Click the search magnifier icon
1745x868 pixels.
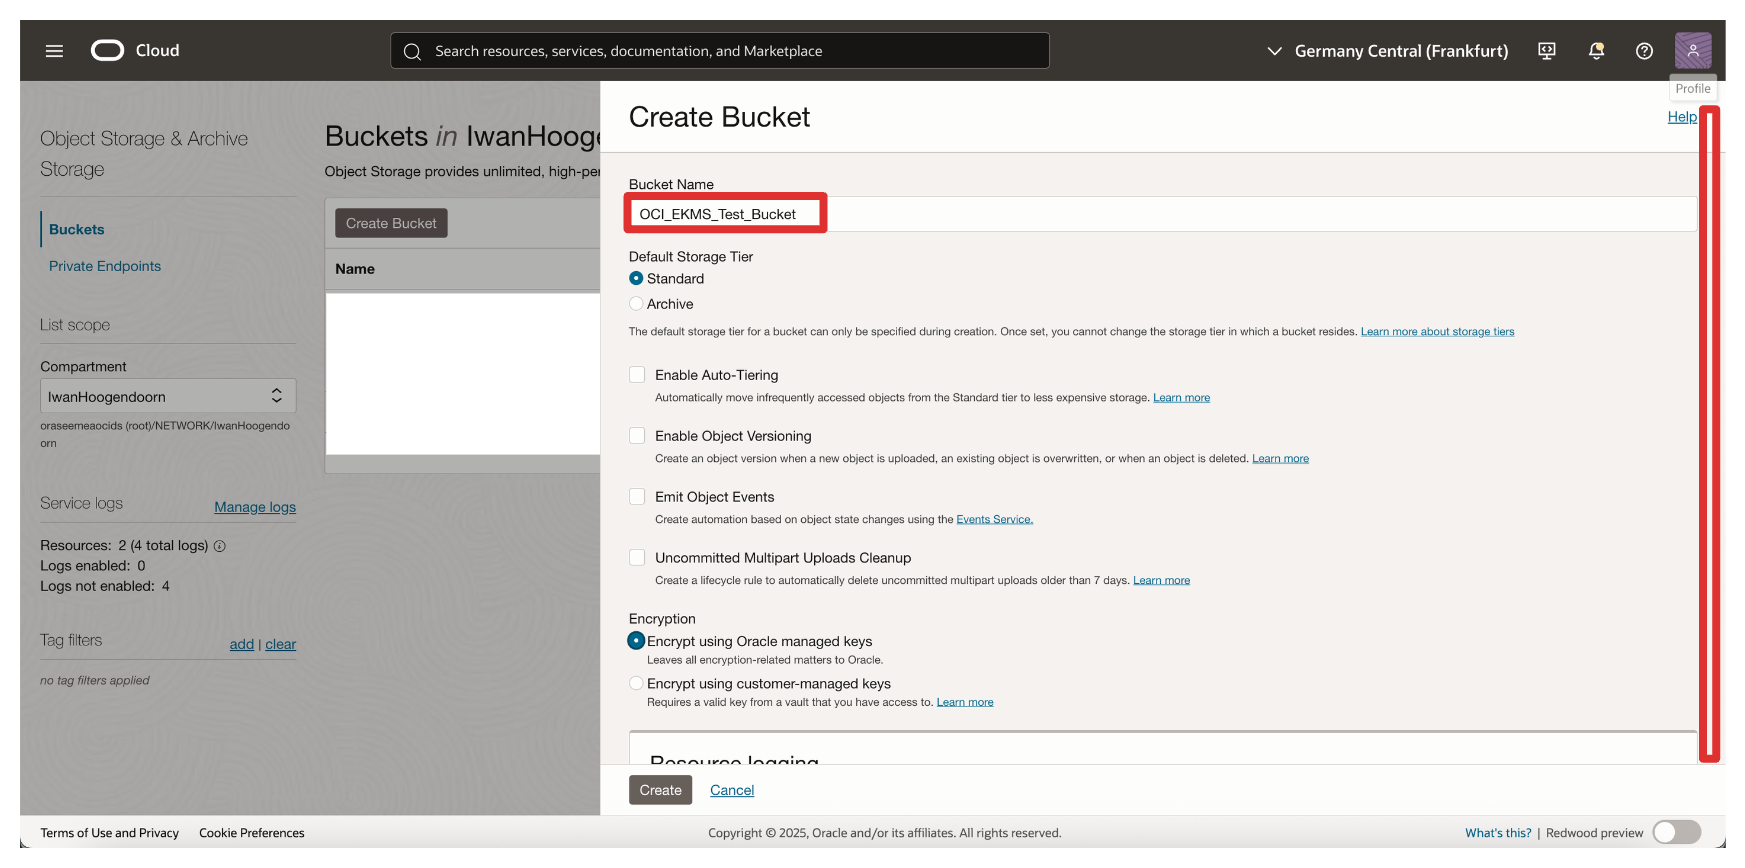coord(412,51)
